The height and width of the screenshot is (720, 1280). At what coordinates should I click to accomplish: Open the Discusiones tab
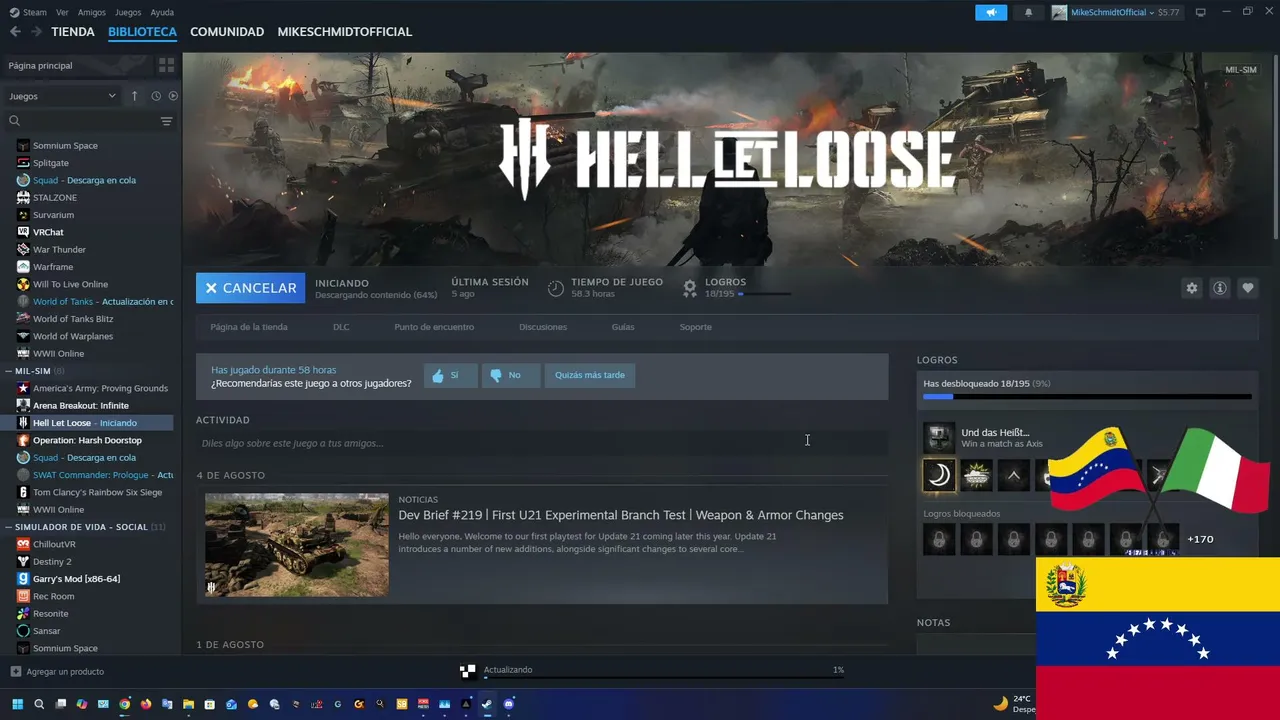click(543, 327)
